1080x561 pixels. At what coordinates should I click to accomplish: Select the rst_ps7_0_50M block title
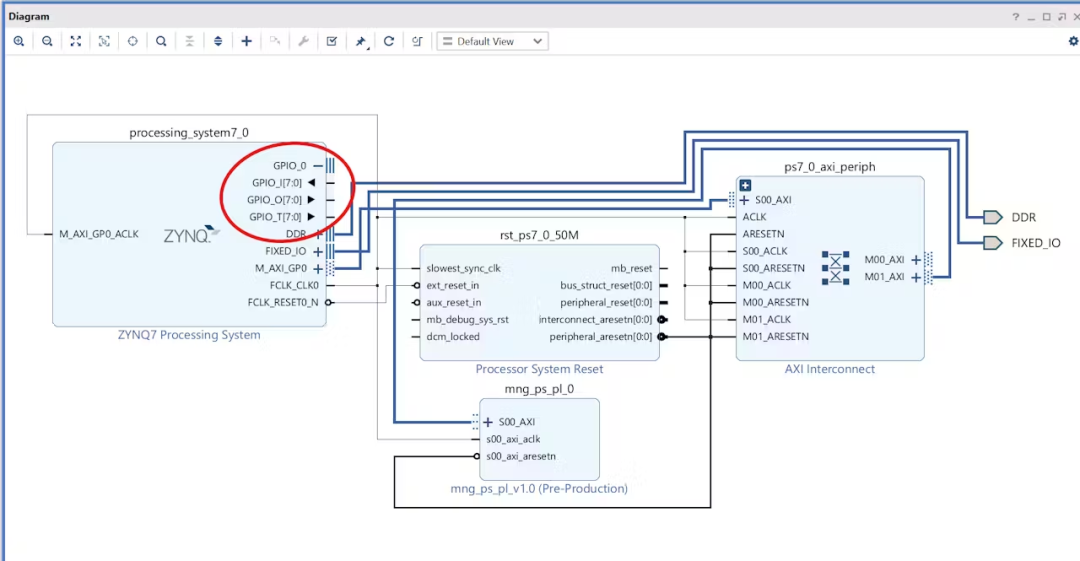tap(539, 235)
